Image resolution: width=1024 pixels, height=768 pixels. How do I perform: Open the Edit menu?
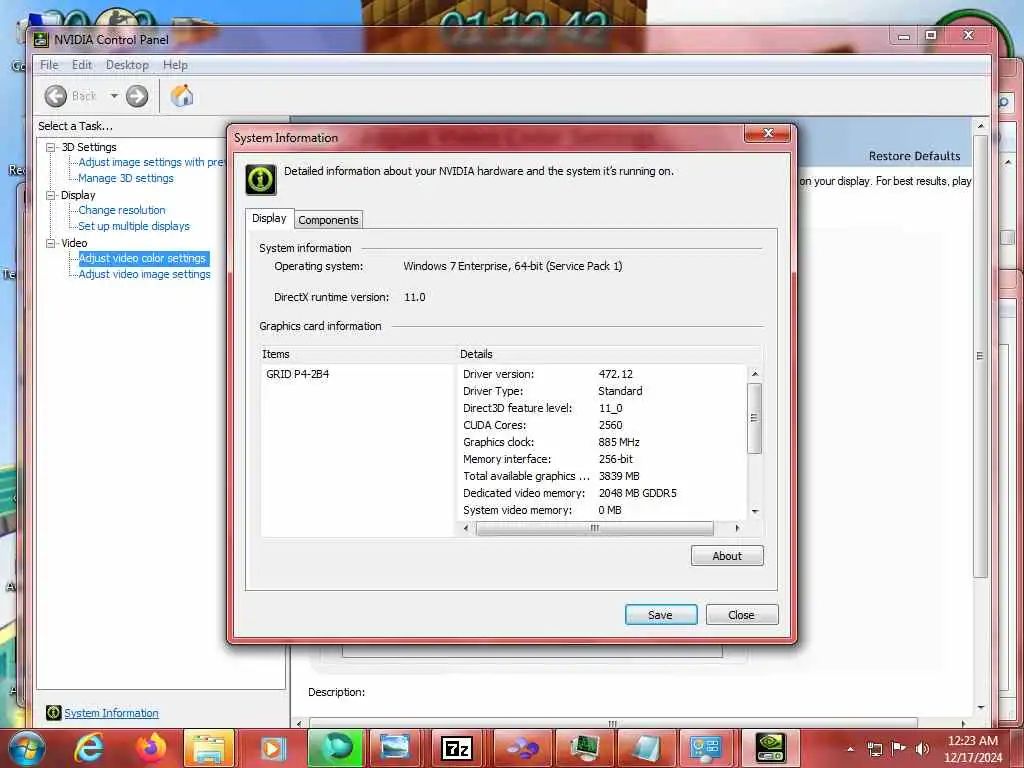coord(82,65)
